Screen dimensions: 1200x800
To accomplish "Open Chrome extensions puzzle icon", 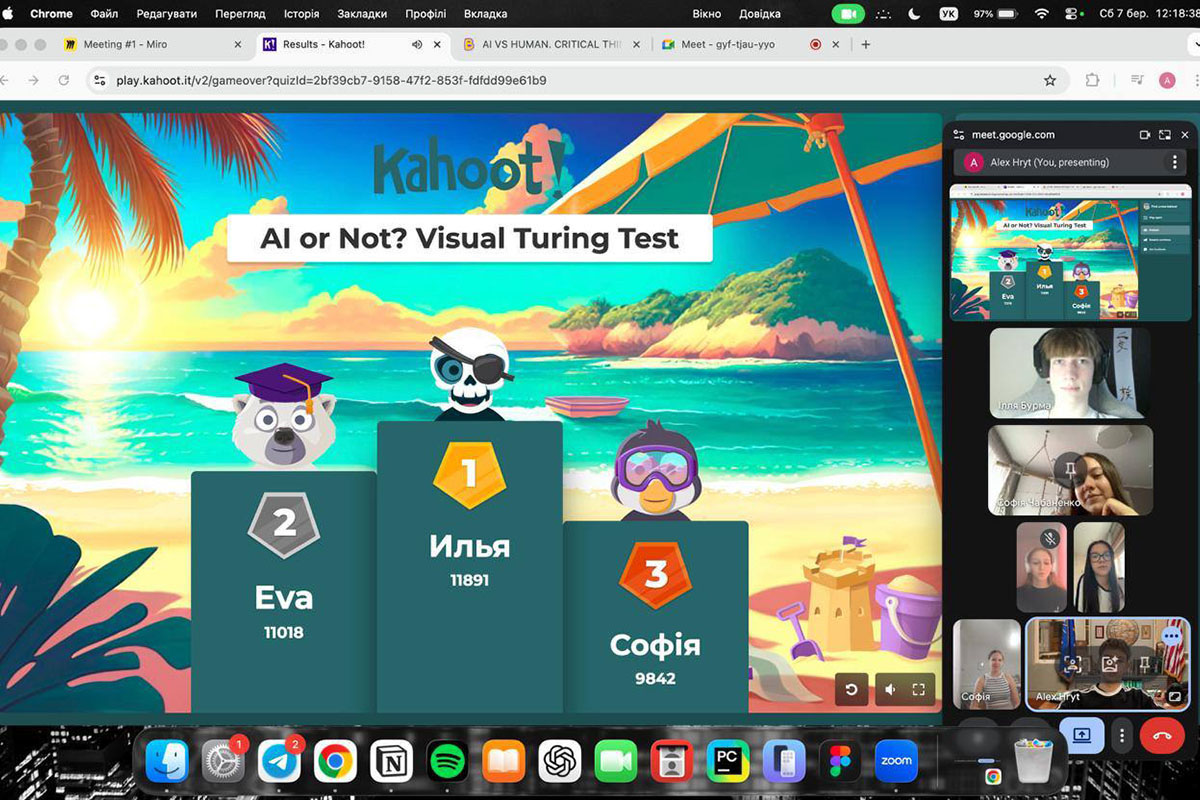I will point(1092,80).
